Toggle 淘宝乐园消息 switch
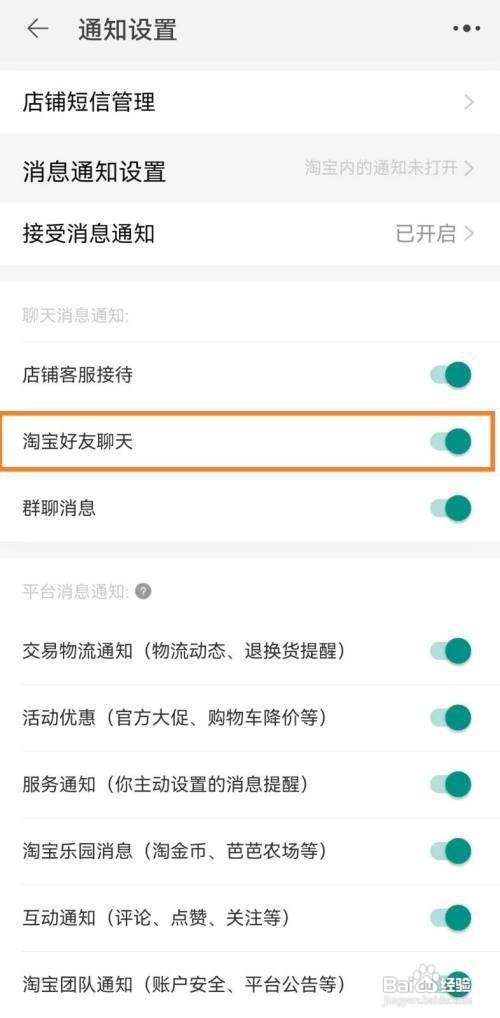 click(x=451, y=850)
